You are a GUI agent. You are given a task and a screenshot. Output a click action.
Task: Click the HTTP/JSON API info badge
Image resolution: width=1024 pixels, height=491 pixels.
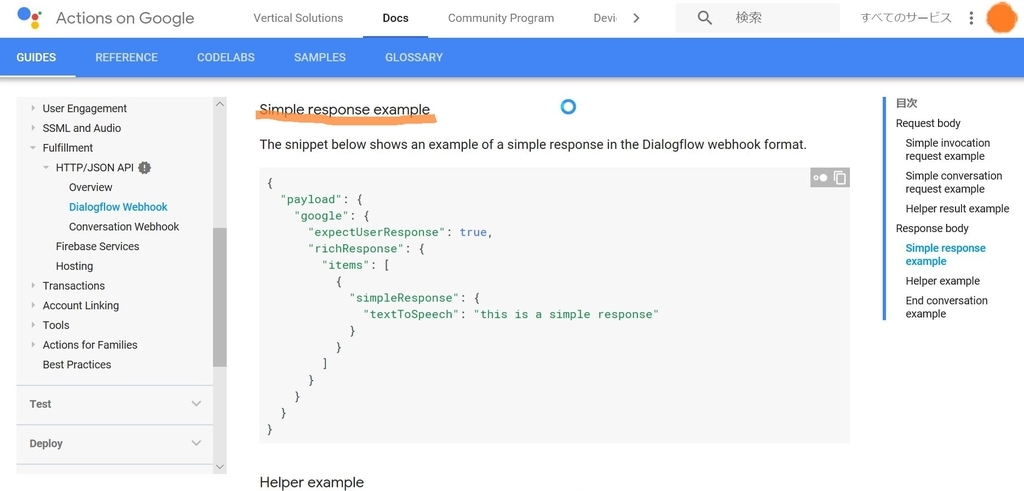[144, 168]
